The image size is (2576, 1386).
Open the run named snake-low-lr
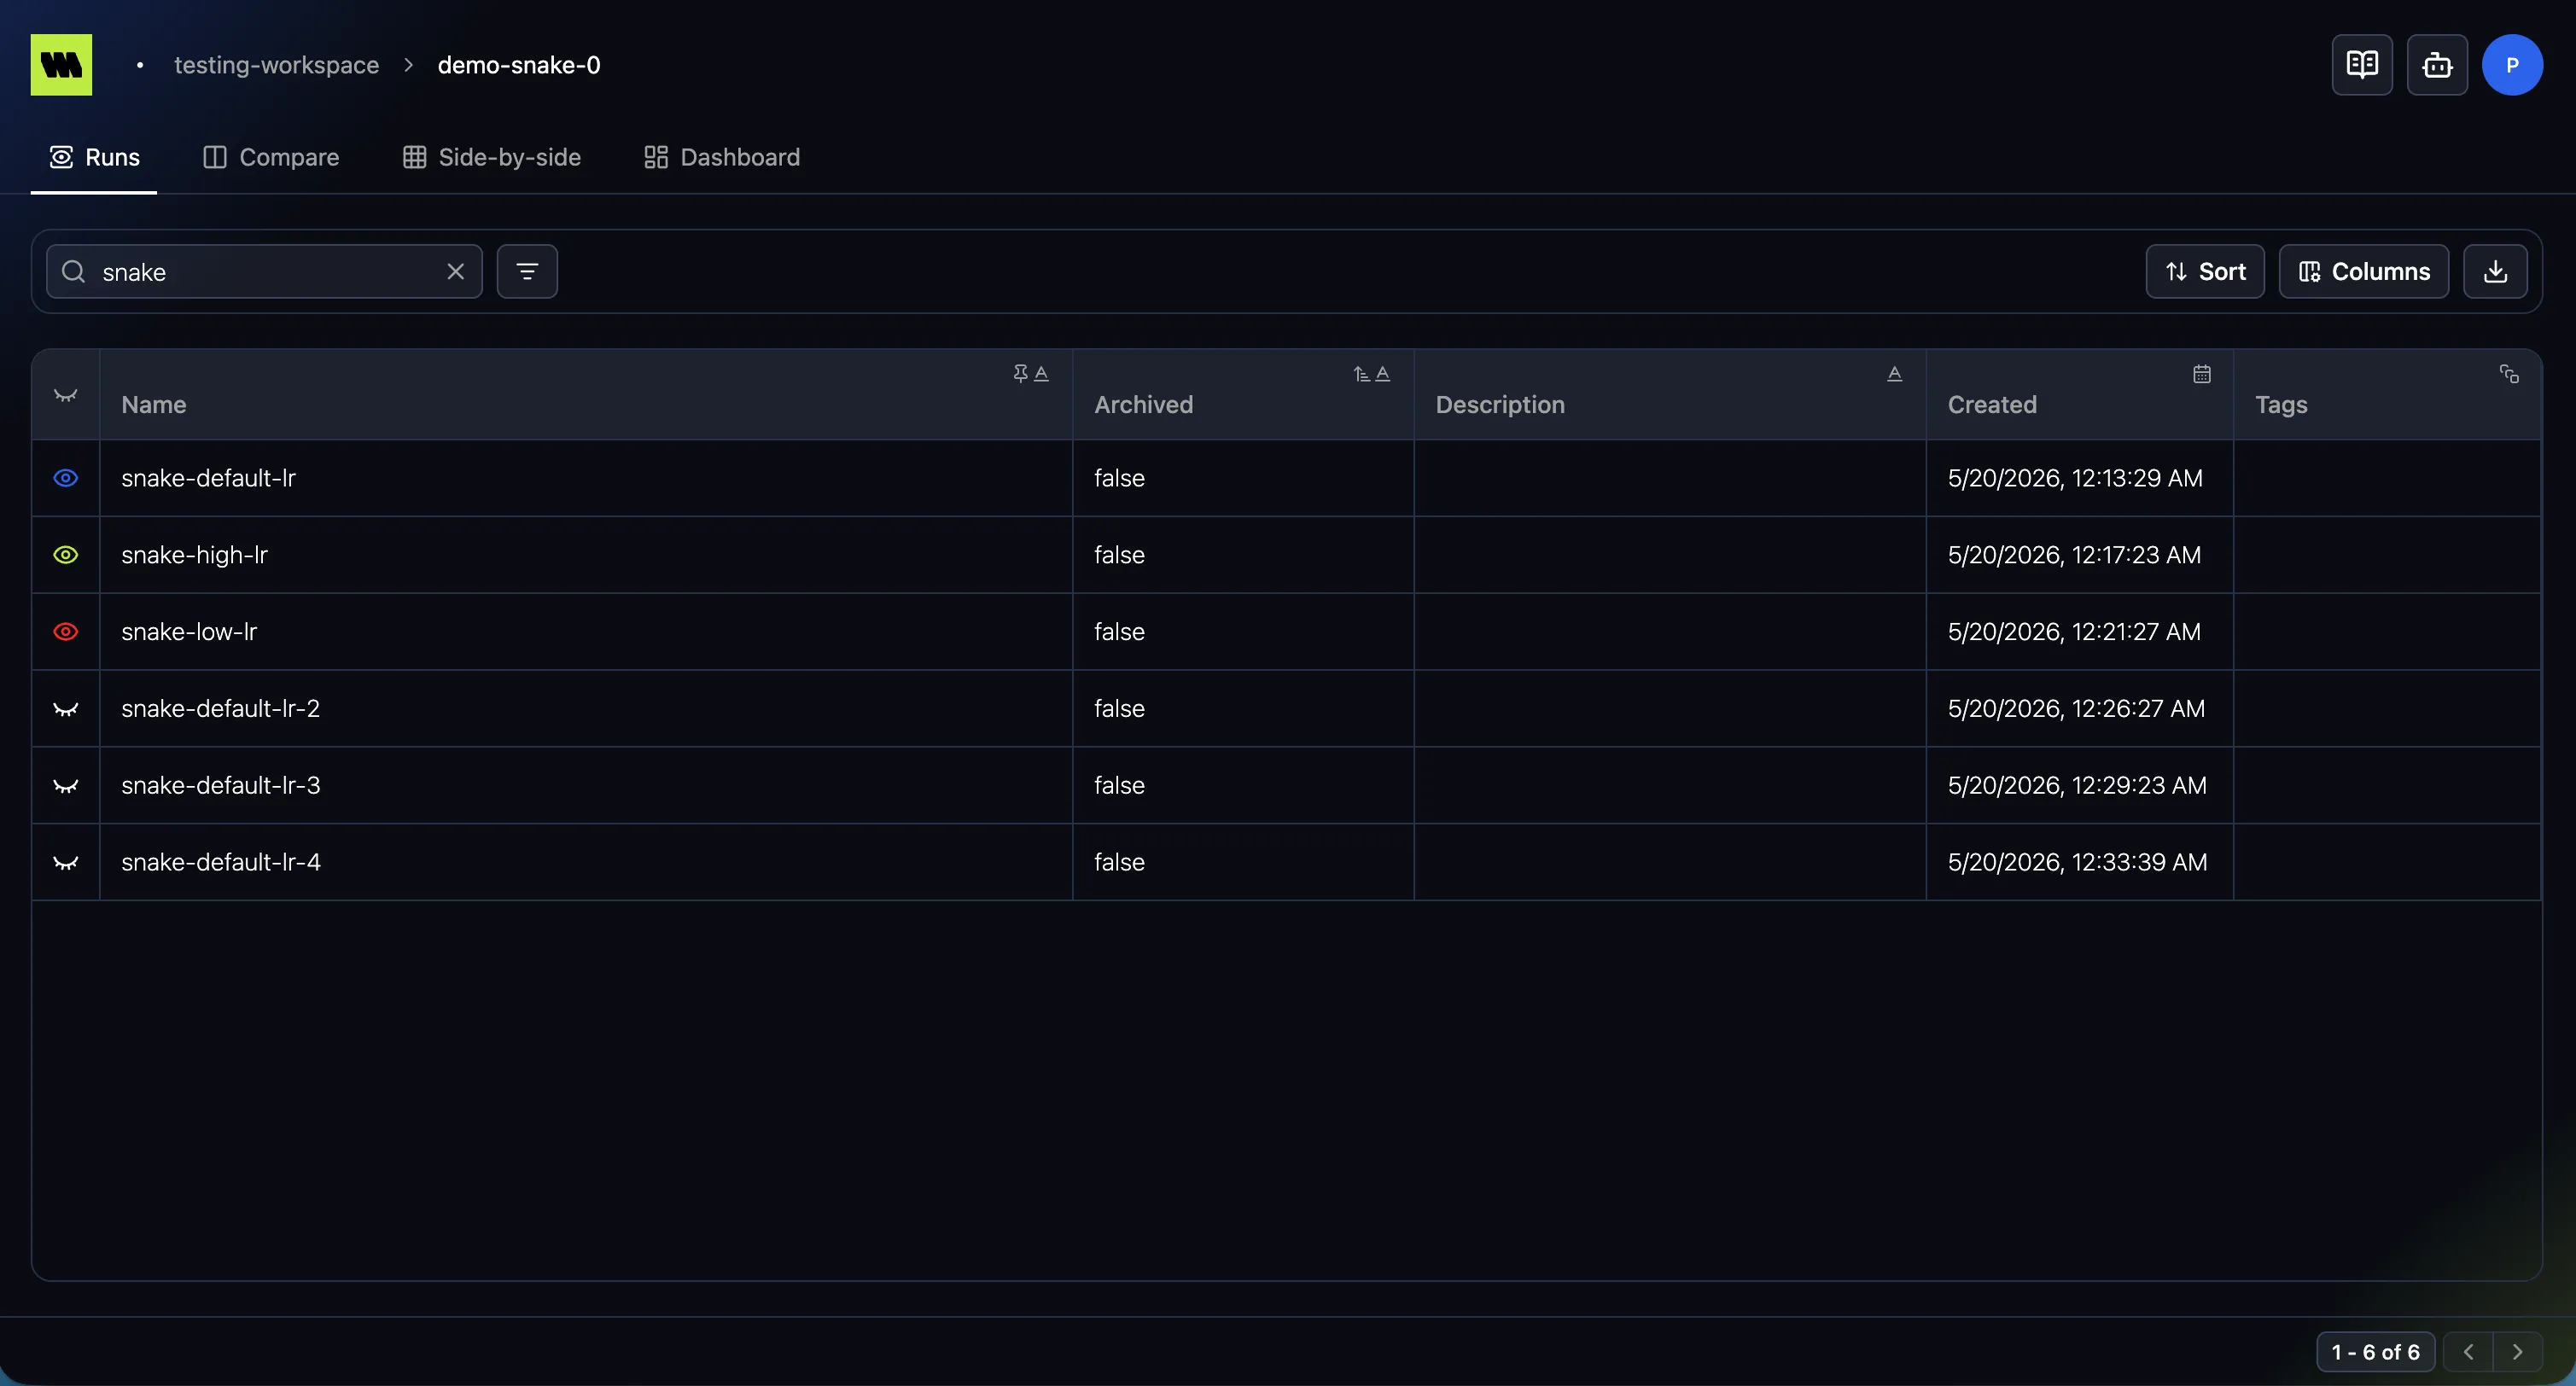click(189, 632)
